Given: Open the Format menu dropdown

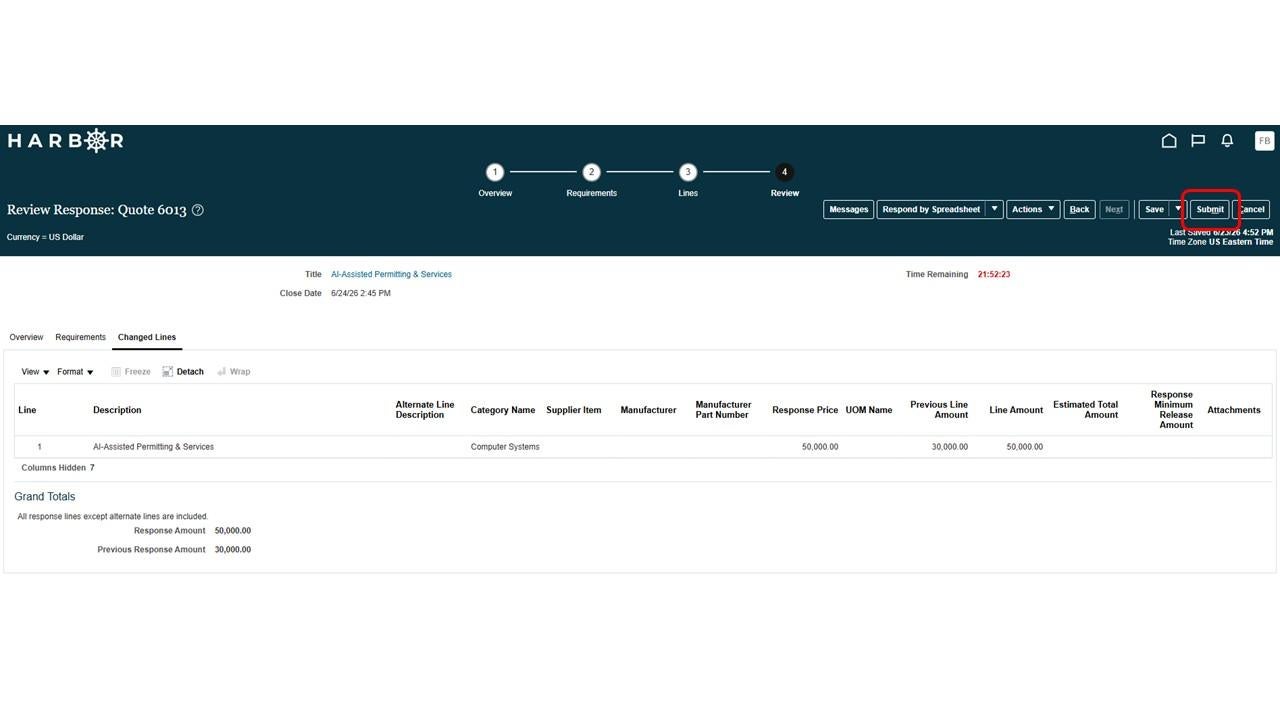Looking at the screenshot, I should click(75, 372).
